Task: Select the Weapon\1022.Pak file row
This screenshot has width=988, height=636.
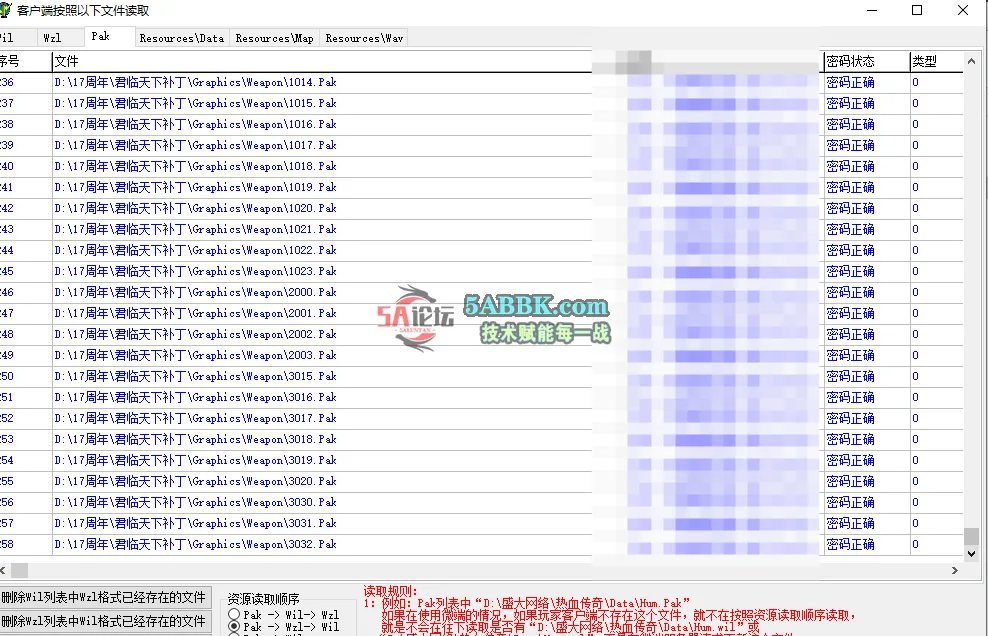Action: click(195, 250)
